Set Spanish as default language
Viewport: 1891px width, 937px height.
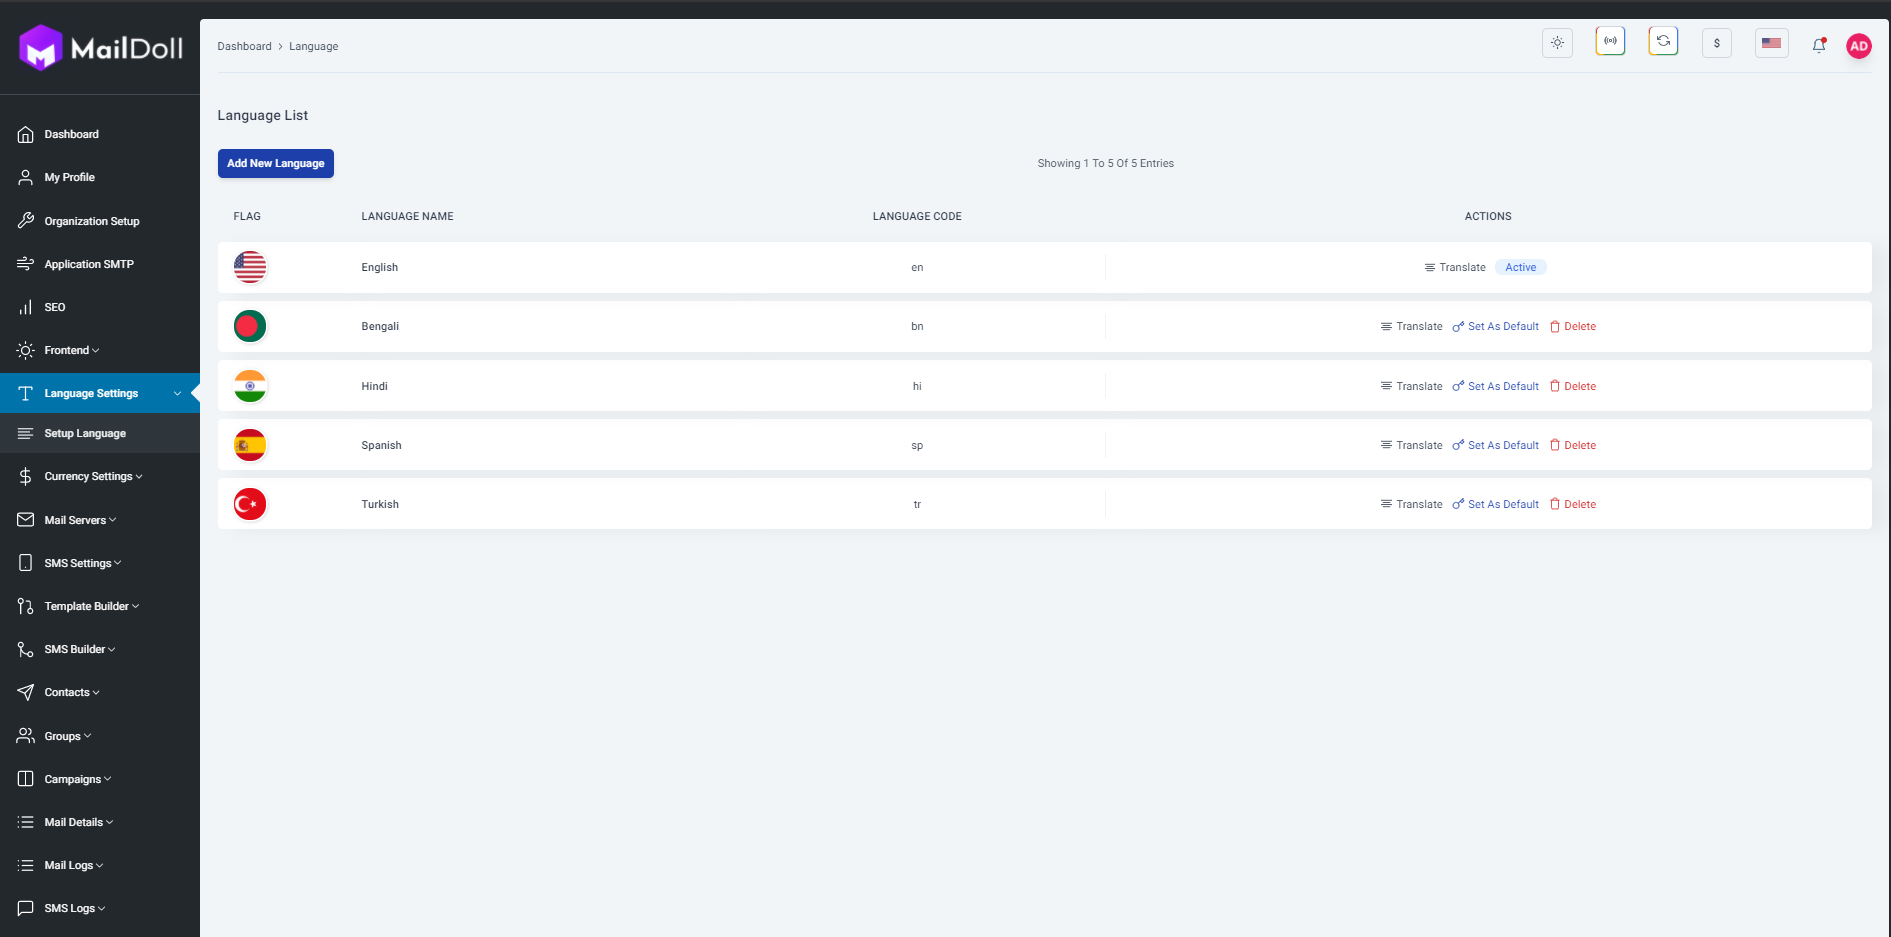click(1496, 445)
